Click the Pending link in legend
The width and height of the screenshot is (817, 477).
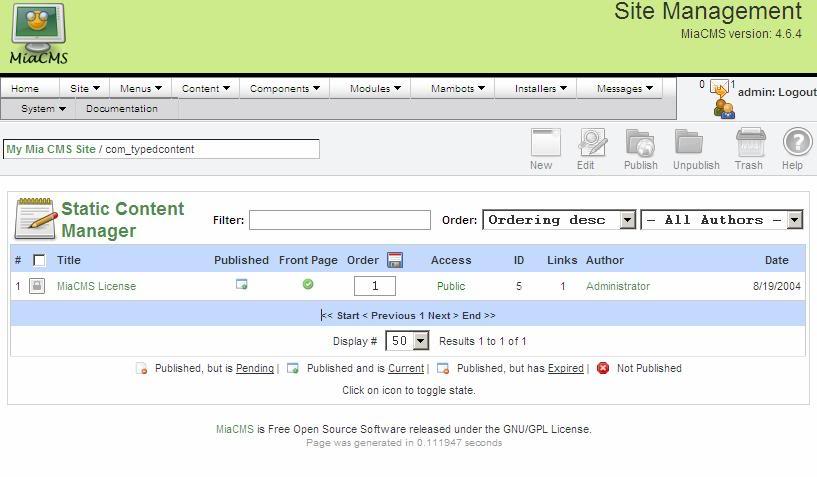click(x=255, y=369)
